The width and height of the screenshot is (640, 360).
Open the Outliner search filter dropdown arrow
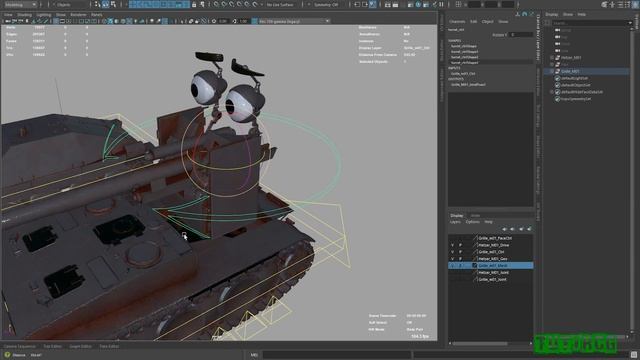[x=630, y=23]
